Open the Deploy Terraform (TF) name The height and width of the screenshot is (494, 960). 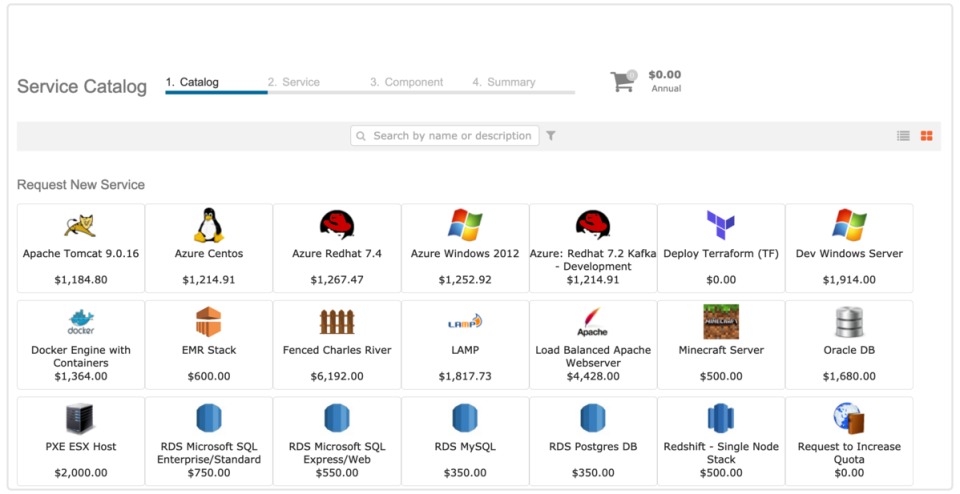pos(721,253)
